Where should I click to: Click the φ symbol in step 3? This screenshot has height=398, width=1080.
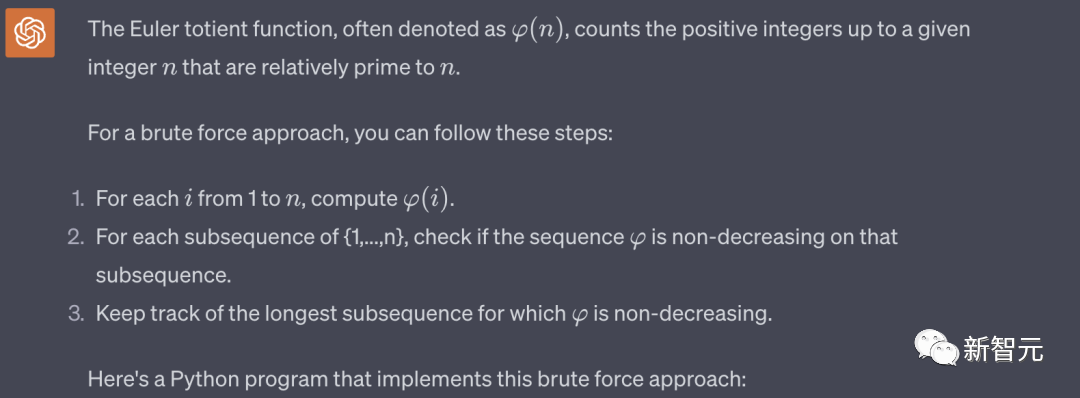tap(579, 316)
